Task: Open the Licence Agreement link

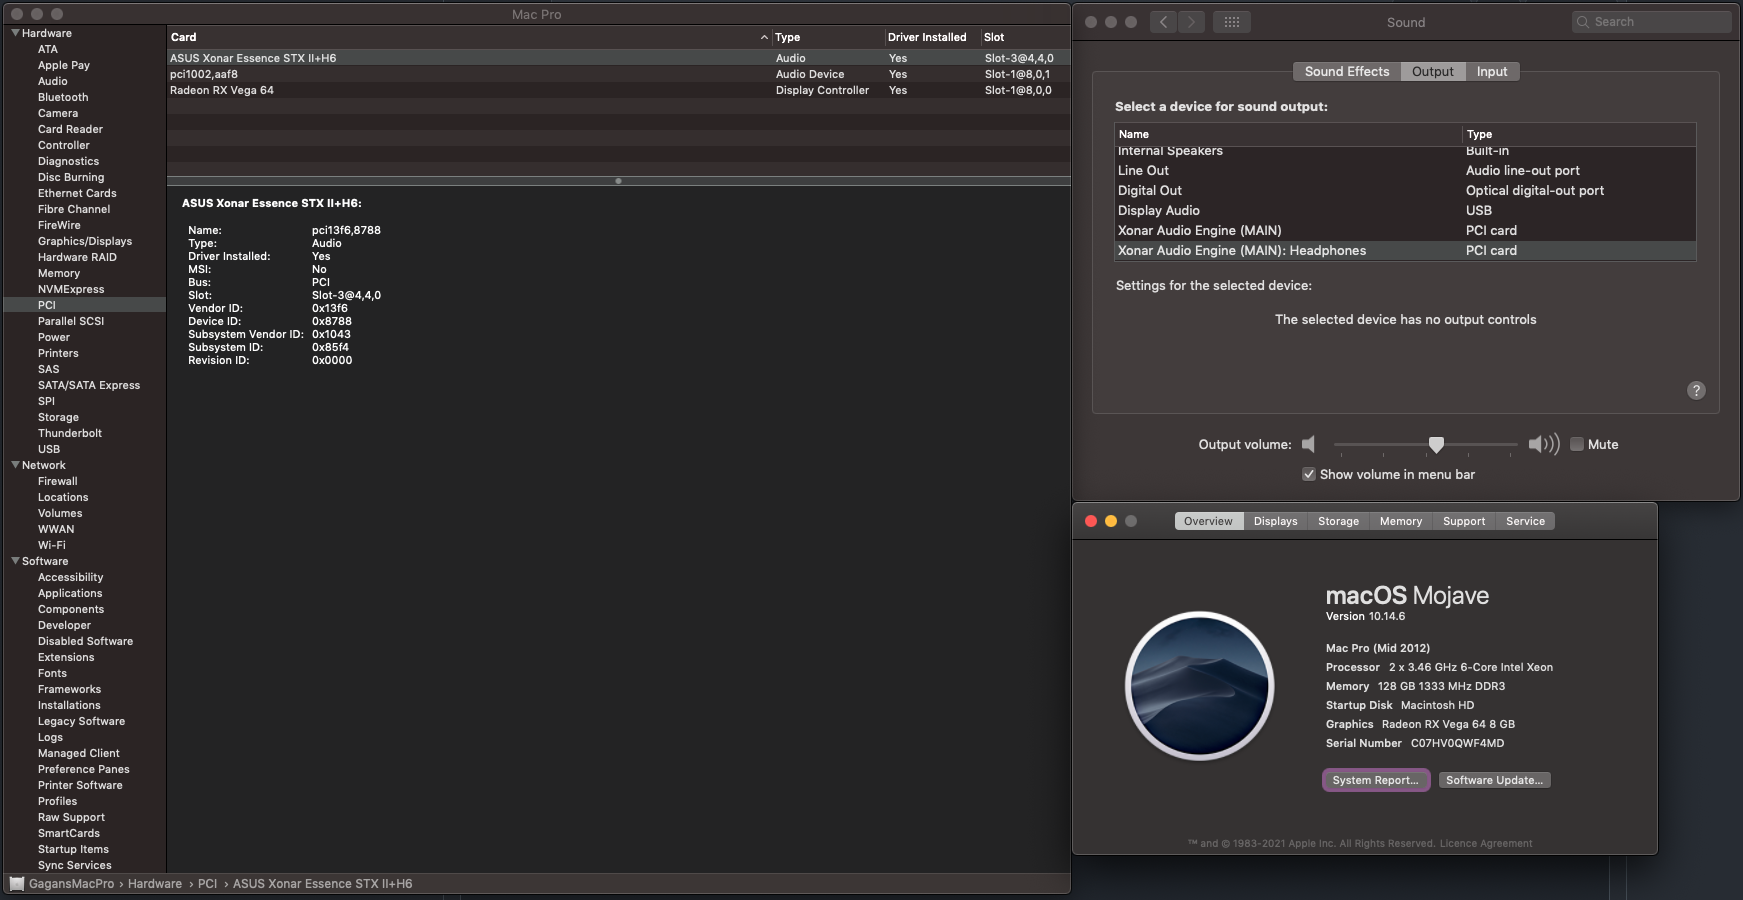Action: tap(1485, 844)
